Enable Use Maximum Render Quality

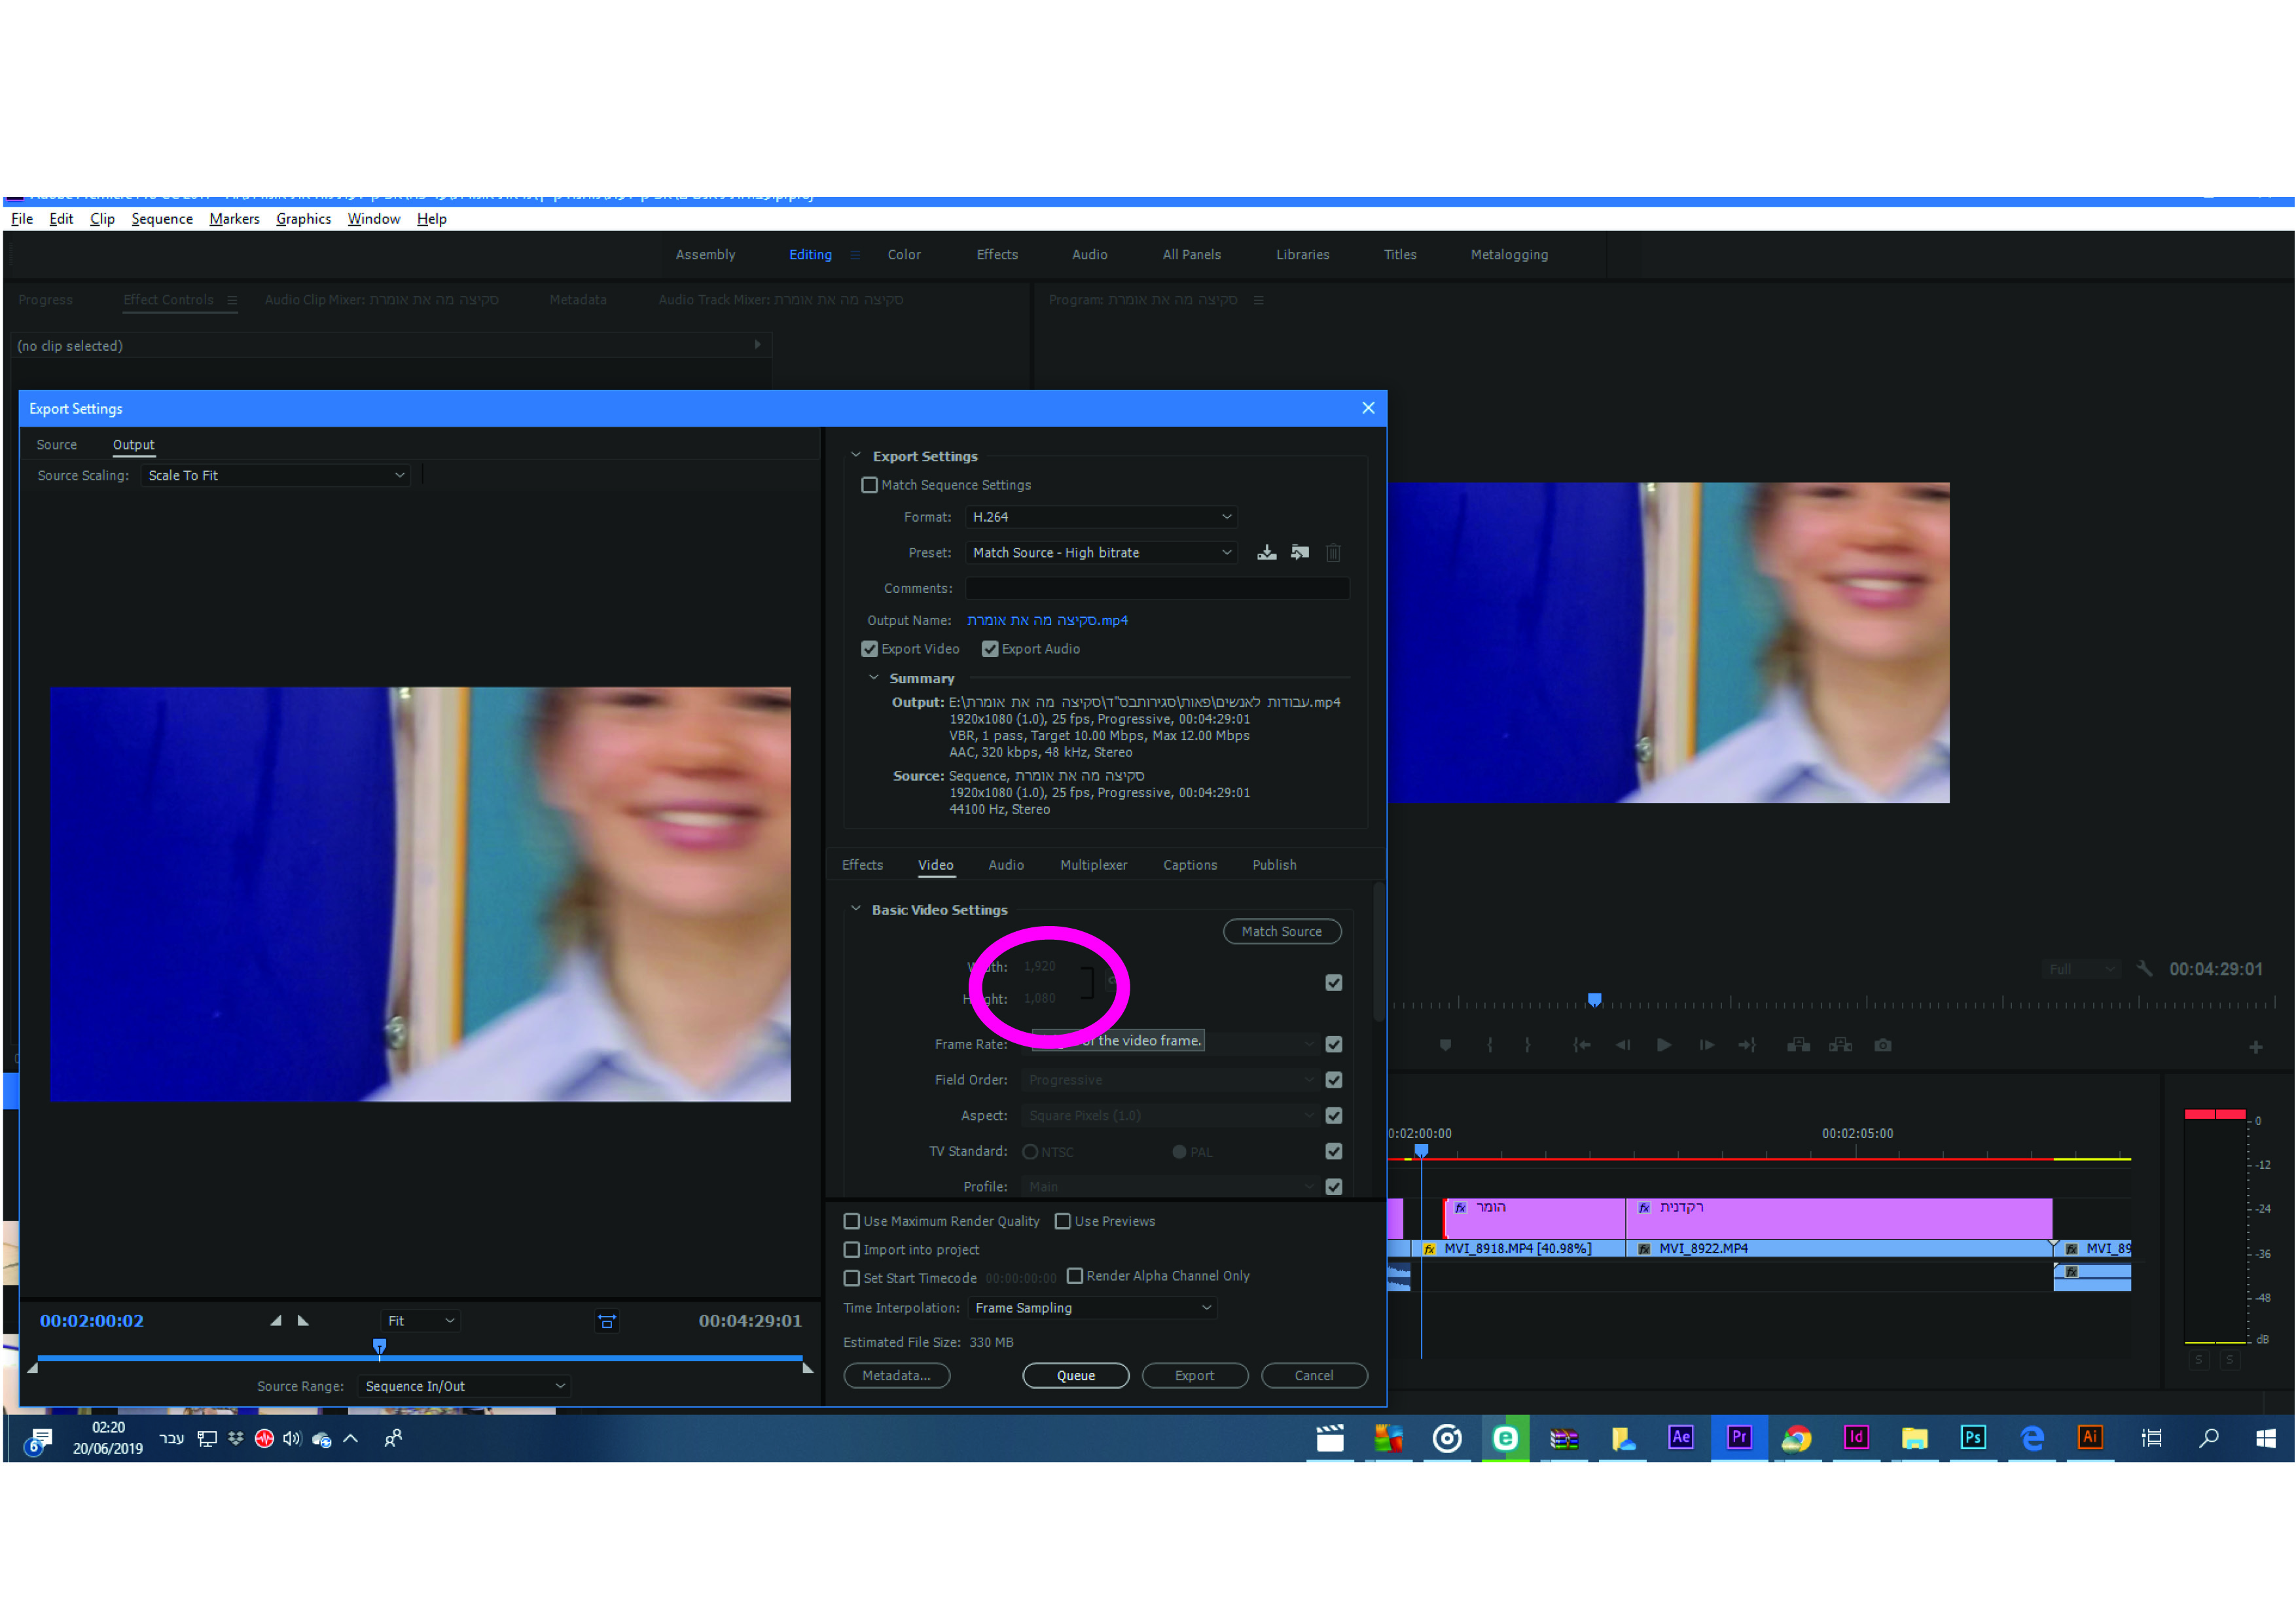point(852,1221)
